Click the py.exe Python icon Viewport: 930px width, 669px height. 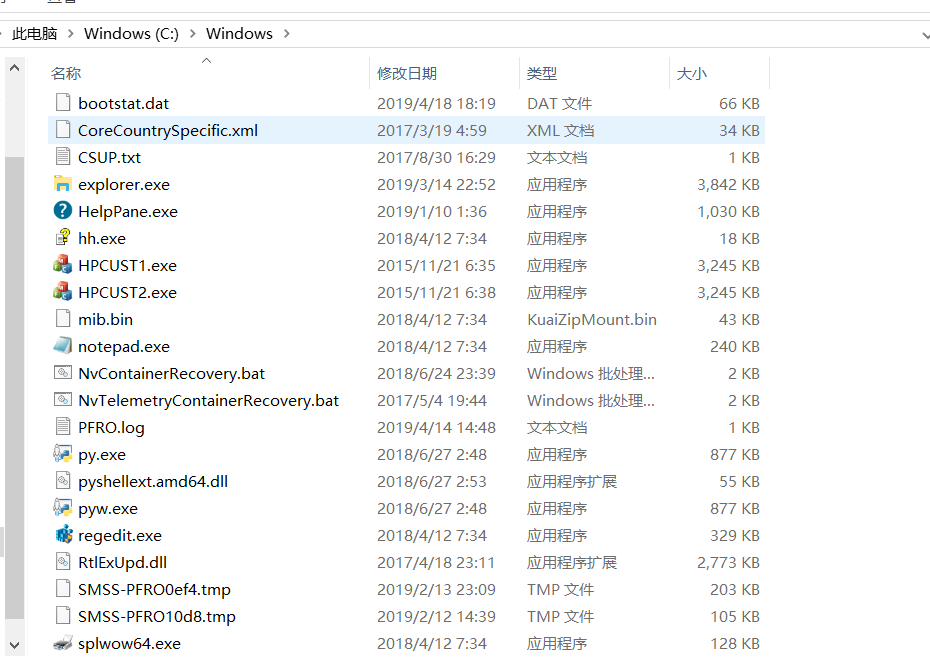pyautogui.click(x=63, y=454)
